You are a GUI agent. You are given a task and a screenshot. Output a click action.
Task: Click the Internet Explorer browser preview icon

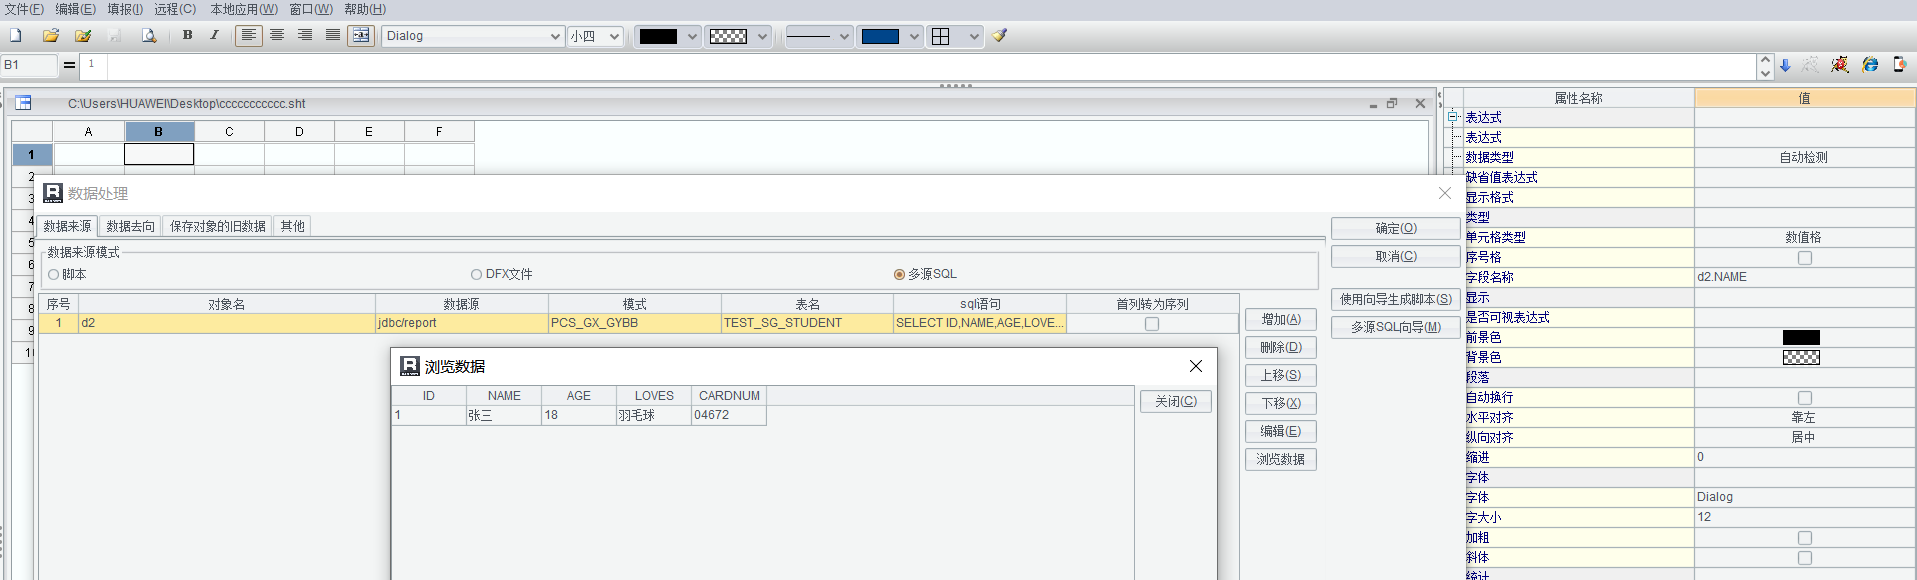1870,65
